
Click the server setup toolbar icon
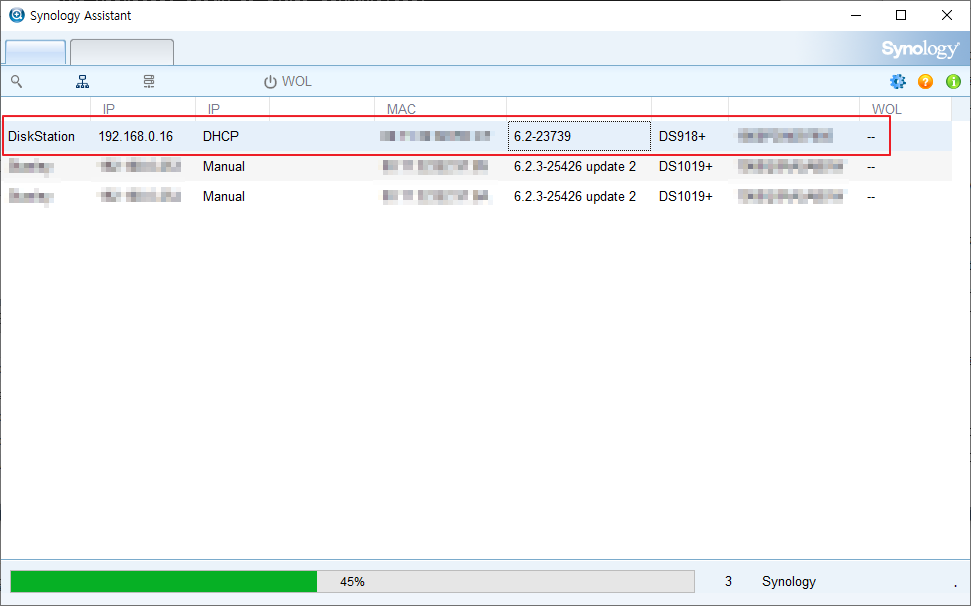pyautogui.click(x=149, y=82)
